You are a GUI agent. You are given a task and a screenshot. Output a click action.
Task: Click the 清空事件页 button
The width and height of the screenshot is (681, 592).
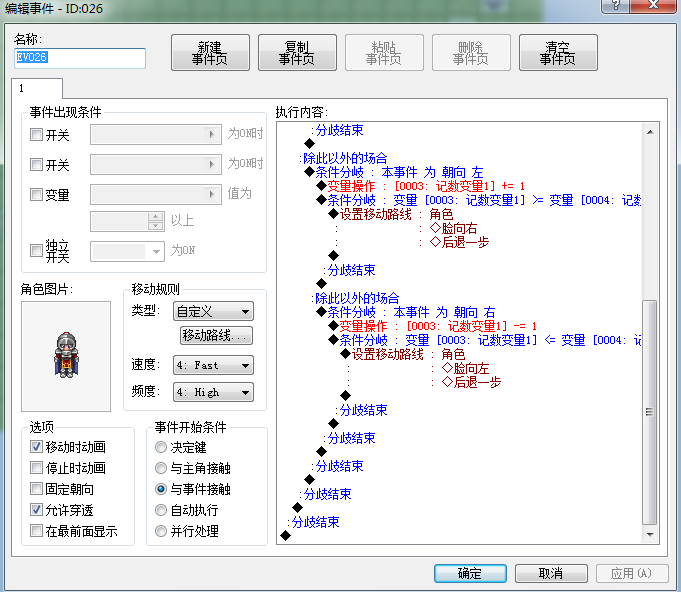[558, 53]
